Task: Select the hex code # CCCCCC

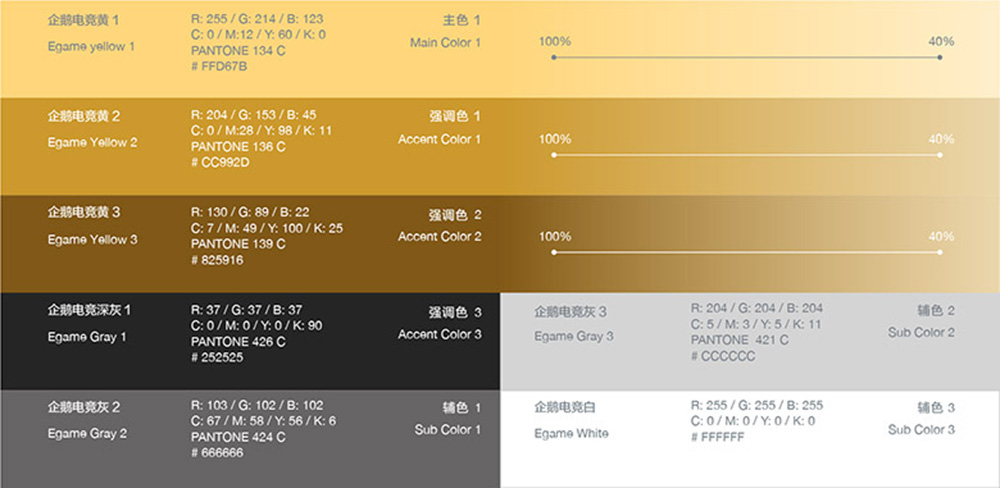Action: click(722, 356)
